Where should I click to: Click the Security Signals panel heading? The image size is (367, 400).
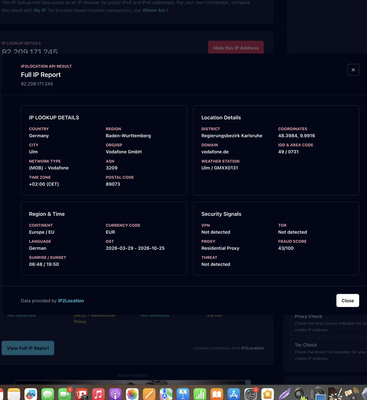pos(221,214)
